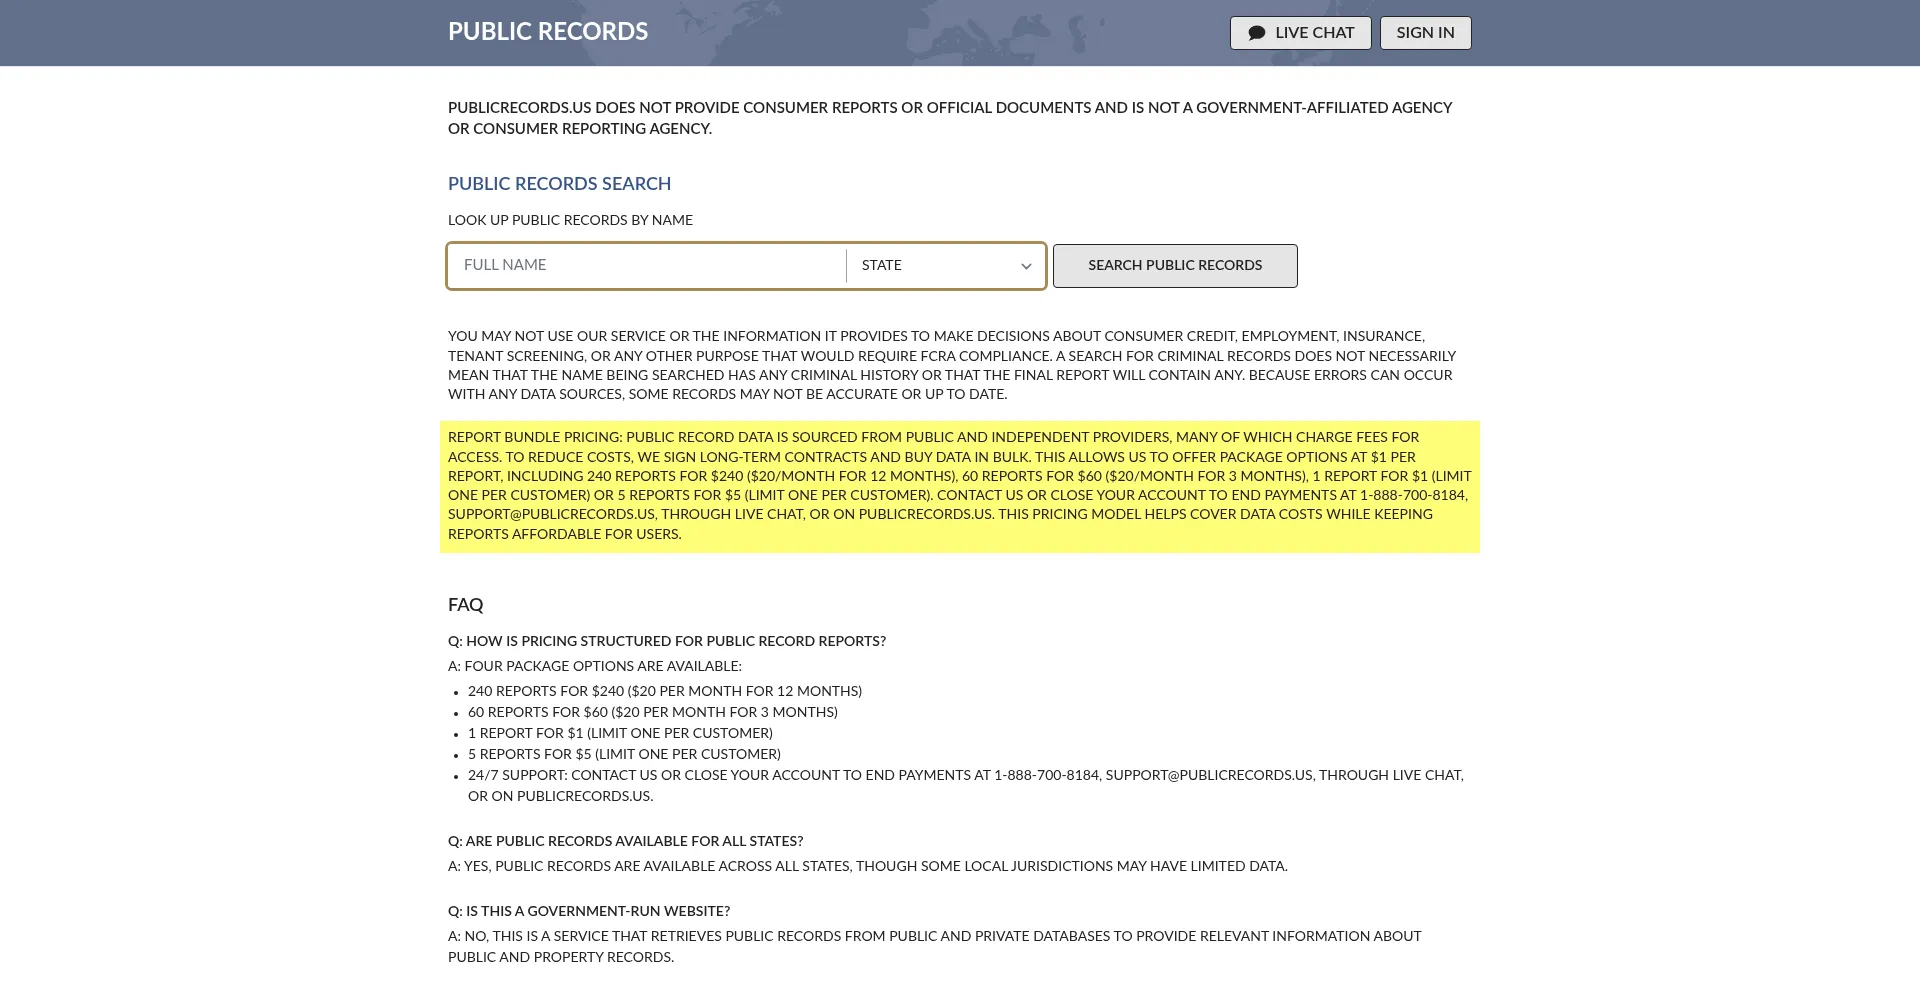Focus the Full Name search field
1920x993 pixels.
pyautogui.click(x=647, y=266)
